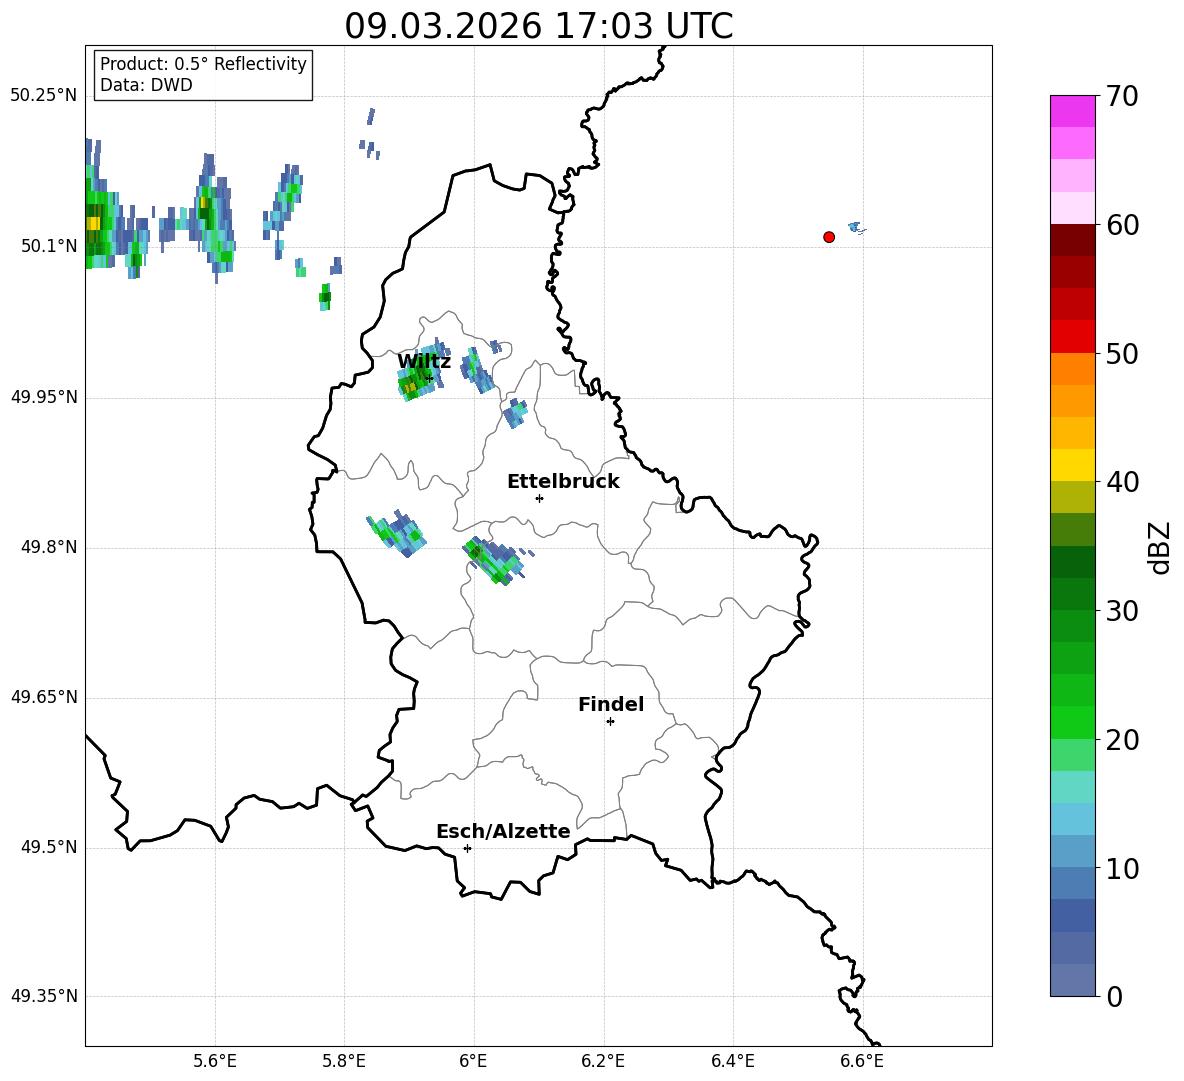
Task: Click the colorbar tick label 0
Action: point(1114,997)
